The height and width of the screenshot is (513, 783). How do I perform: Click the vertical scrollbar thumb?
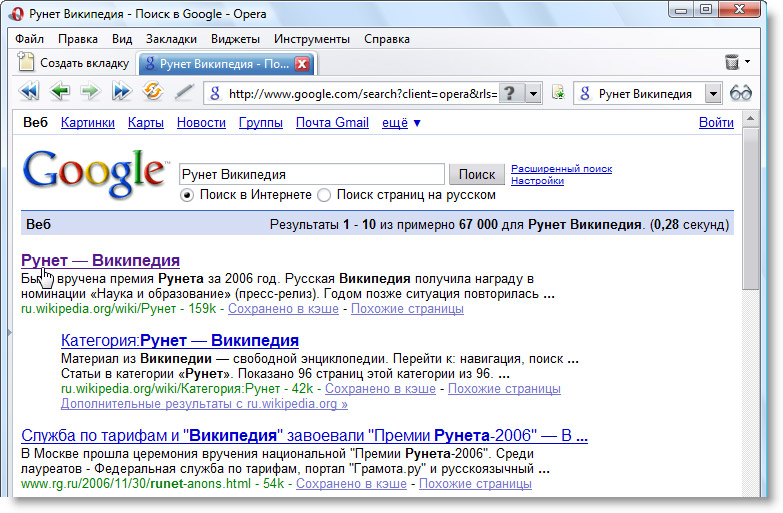click(750, 209)
